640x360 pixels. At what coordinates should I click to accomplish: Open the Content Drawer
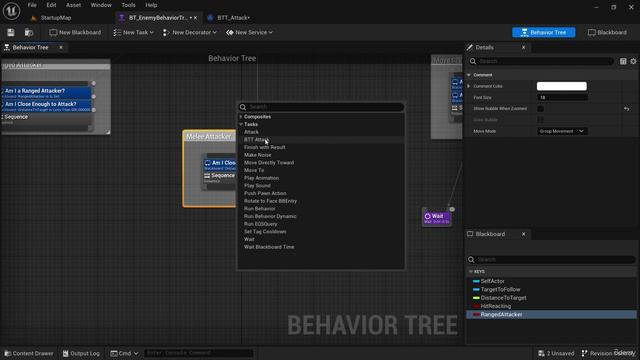pos(29,353)
